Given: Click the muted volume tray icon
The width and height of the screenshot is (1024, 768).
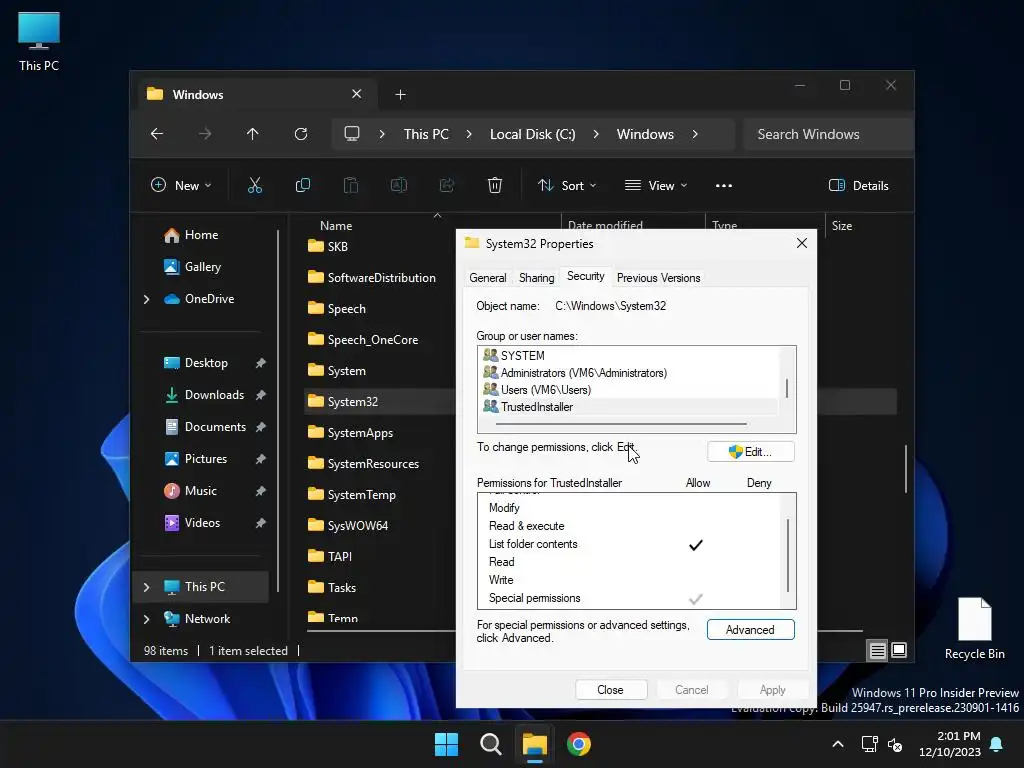Looking at the screenshot, I should (x=895, y=744).
